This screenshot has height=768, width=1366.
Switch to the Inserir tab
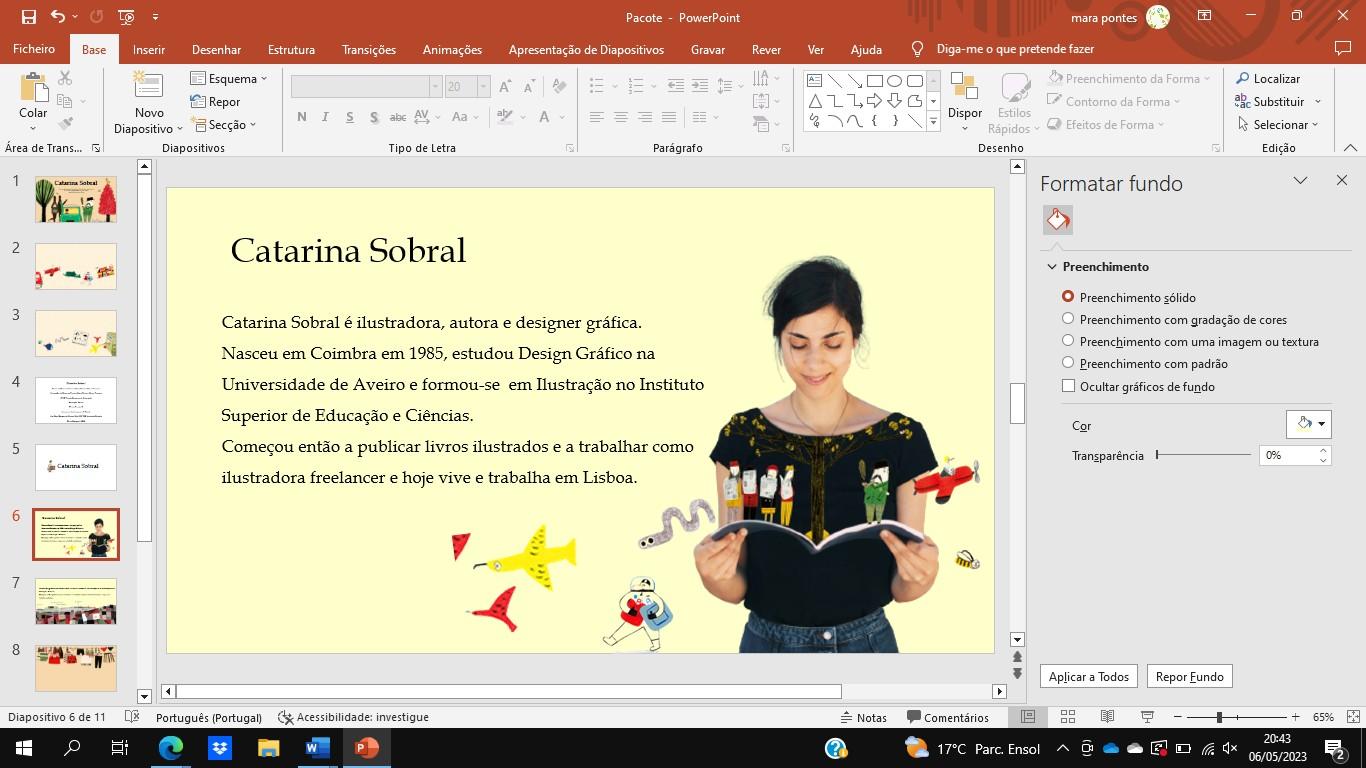[x=149, y=49]
